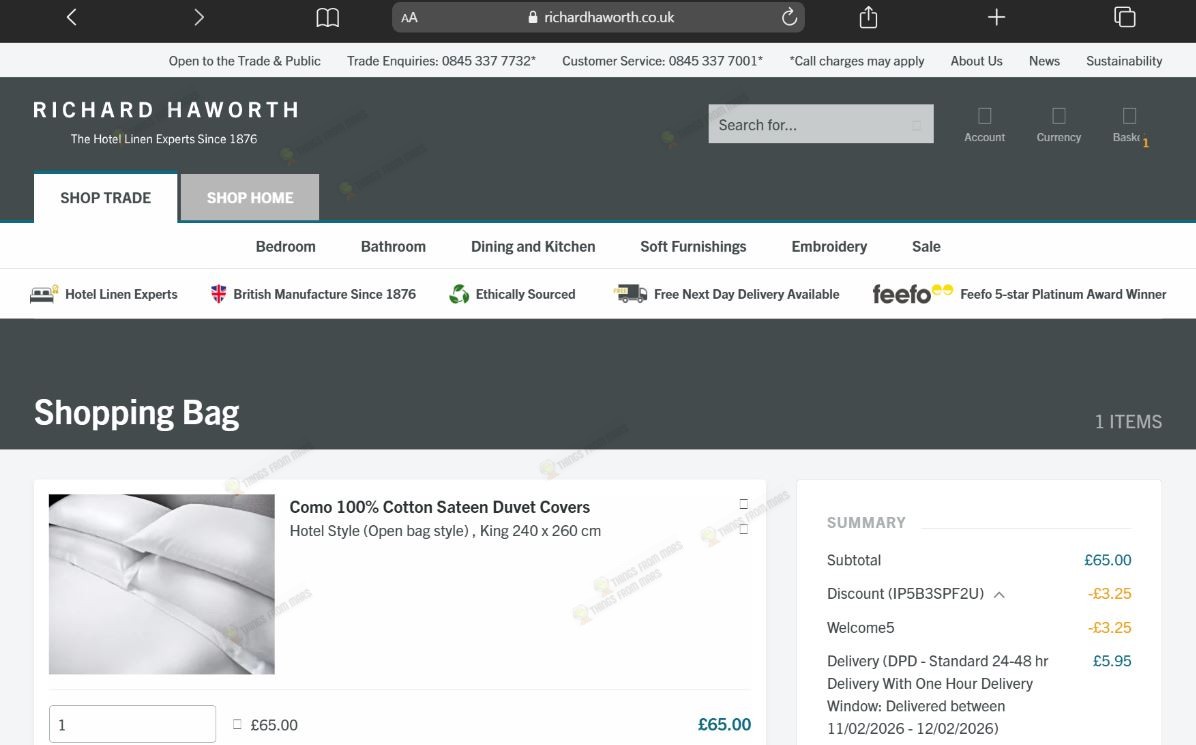Click the Ethically Sourced recycle icon
The height and width of the screenshot is (745, 1196).
(x=459, y=294)
